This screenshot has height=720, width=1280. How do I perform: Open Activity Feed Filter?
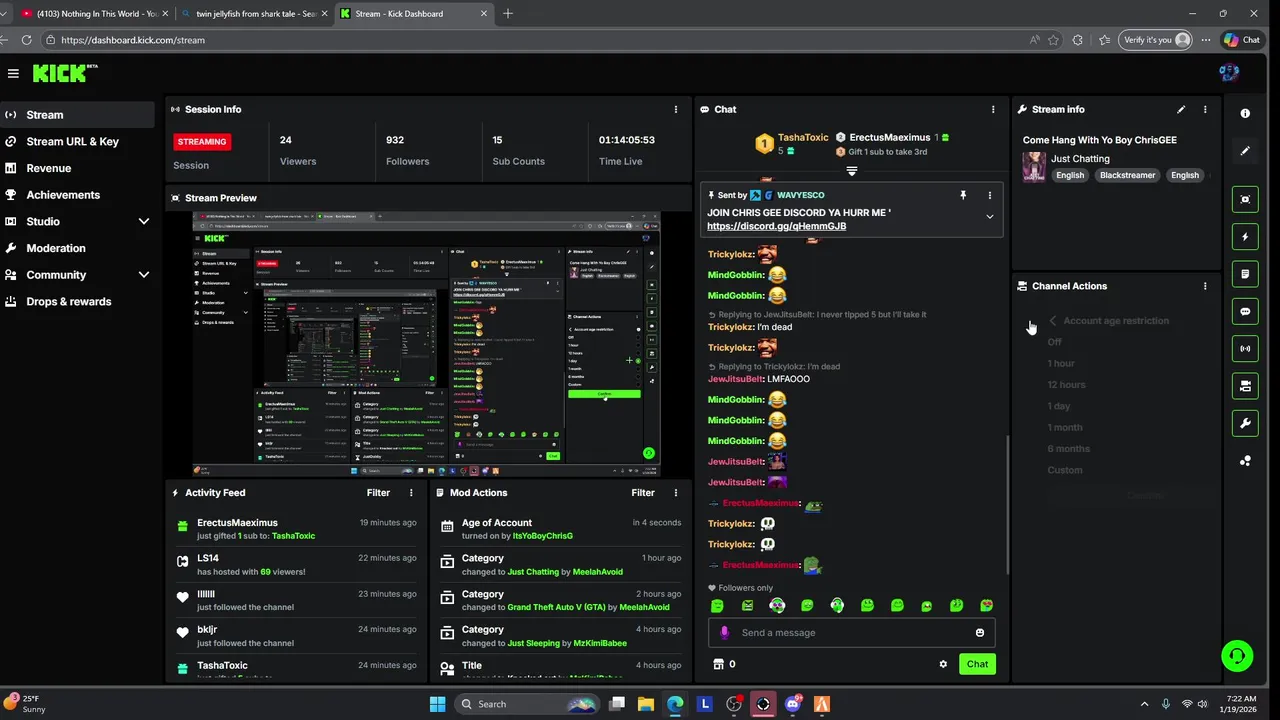(x=378, y=492)
